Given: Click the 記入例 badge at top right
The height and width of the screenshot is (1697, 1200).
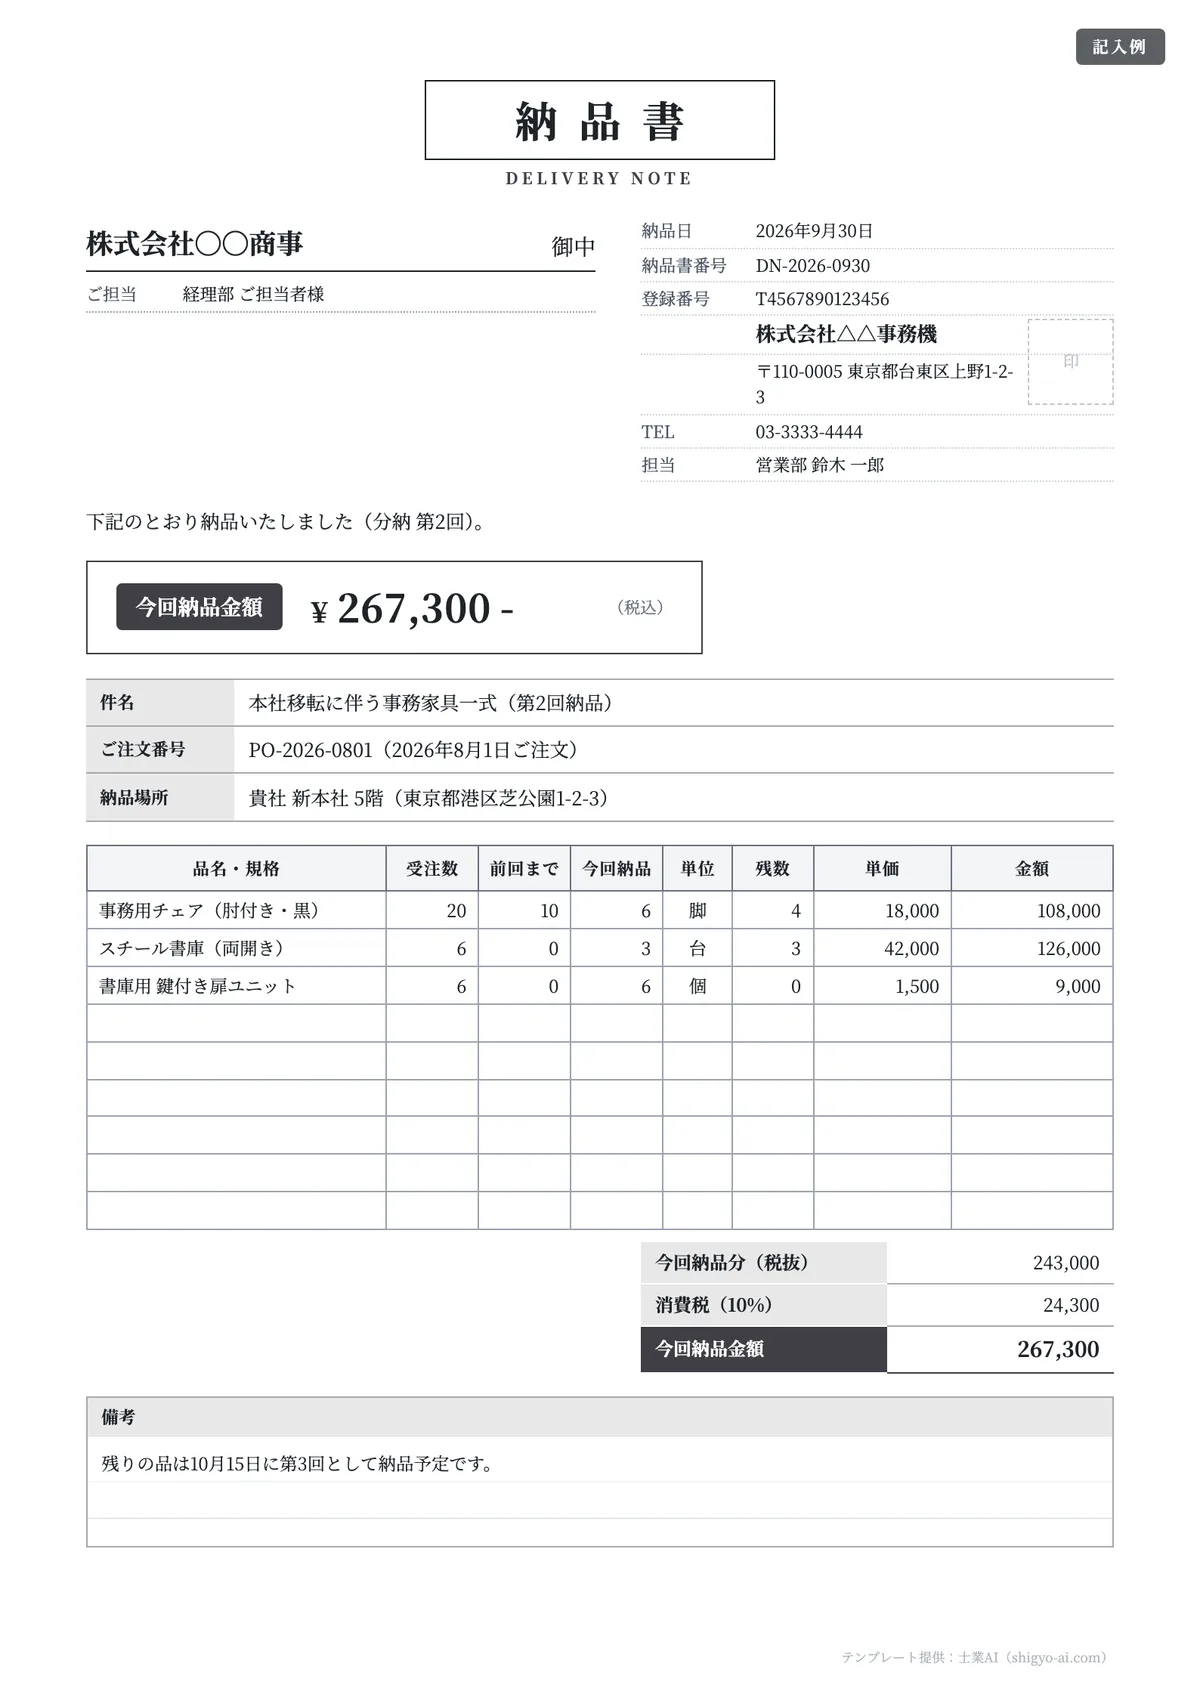Looking at the screenshot, I should click(x=1120, y=47).
